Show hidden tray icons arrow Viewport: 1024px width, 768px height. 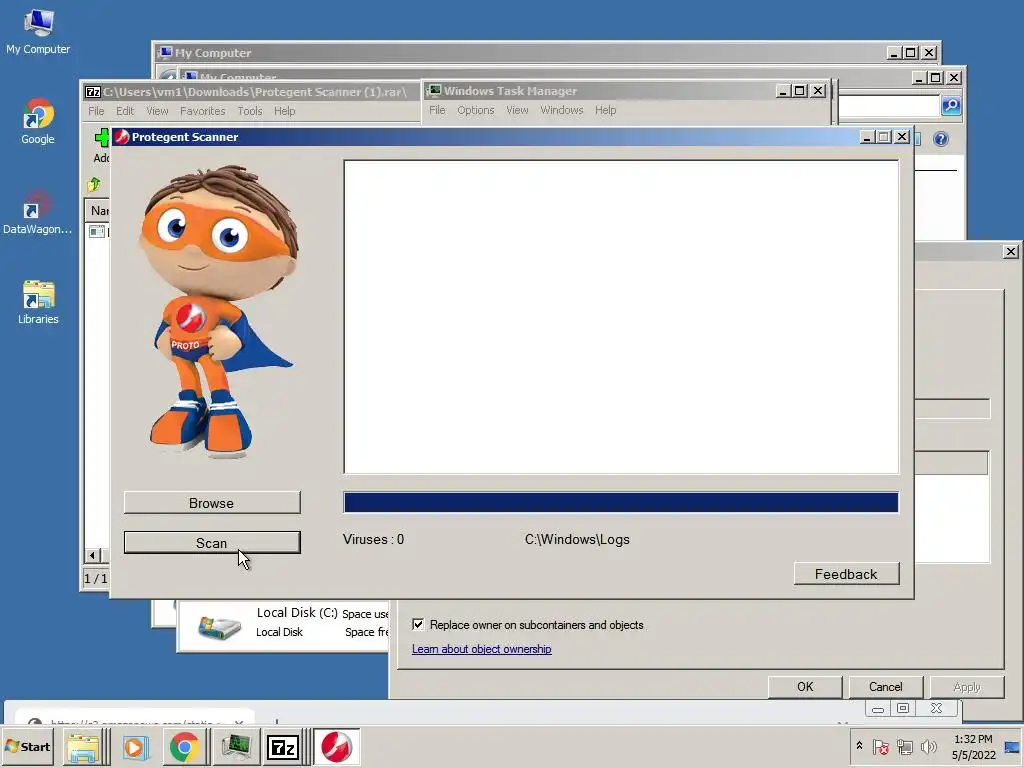point(859,746)
